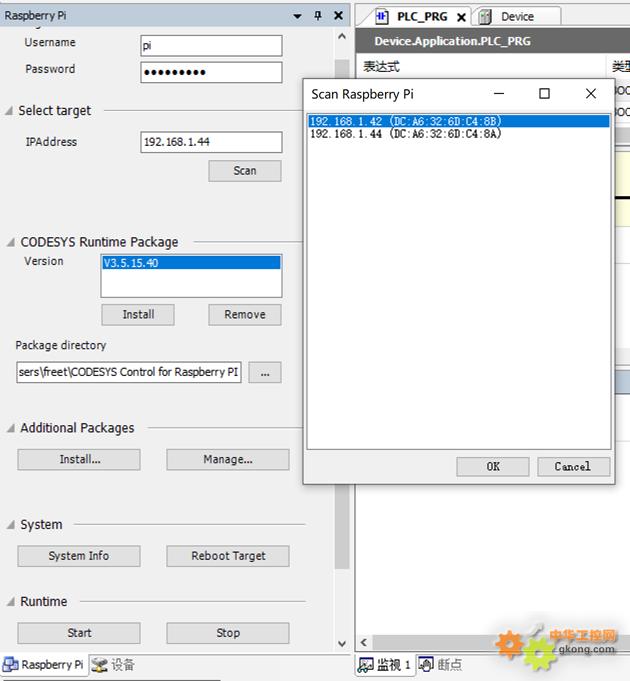Click the 表达式 column header
The image size is (630, 681).
tap(481, 66)
